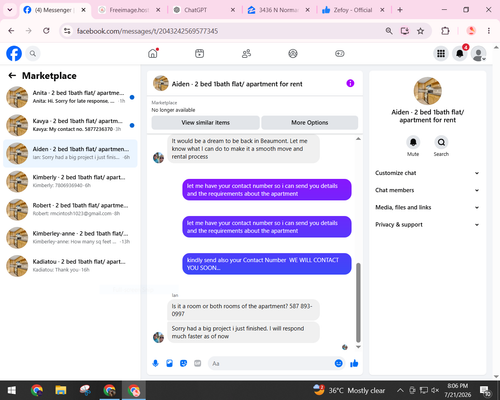Switch to the Freeimage.host browser tab
500x400 pixels.
129,10
